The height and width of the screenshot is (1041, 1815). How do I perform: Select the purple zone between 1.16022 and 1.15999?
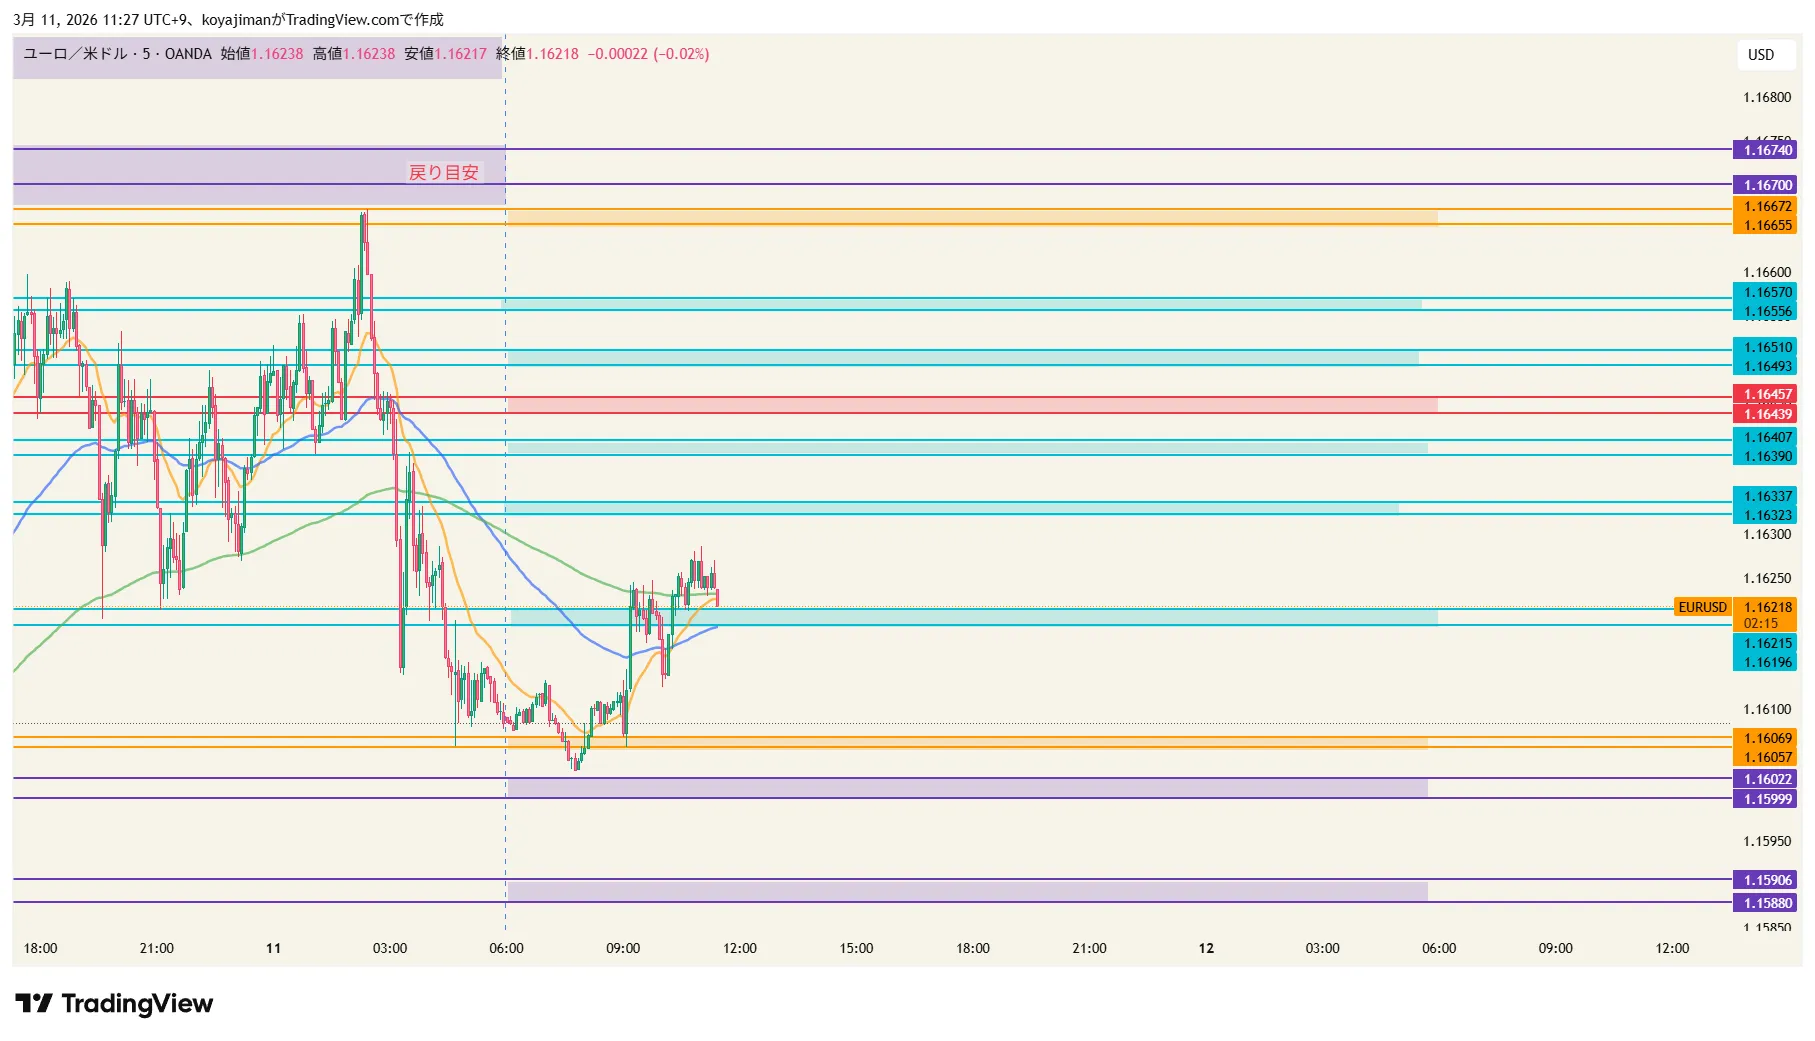tap(967, 788)
